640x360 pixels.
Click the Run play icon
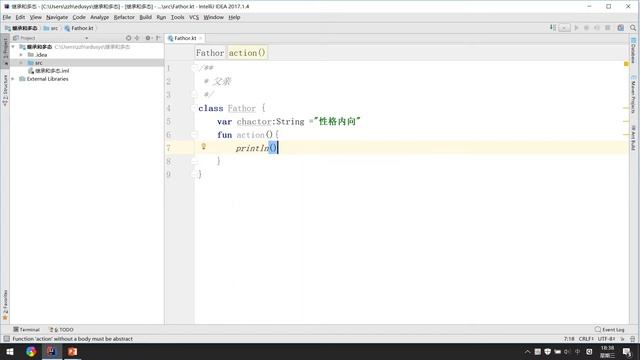pos(576,28)
